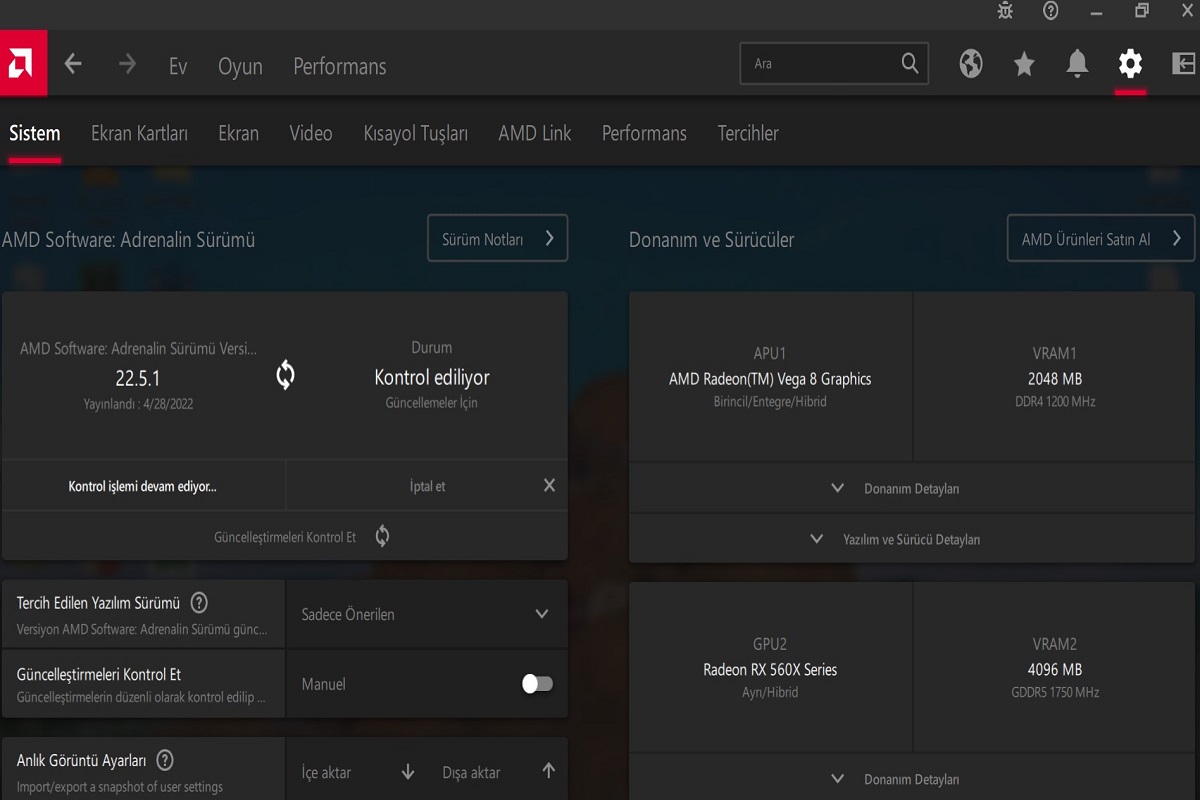
Task: Open notifications bell icon
Action: click(1077, 64)
